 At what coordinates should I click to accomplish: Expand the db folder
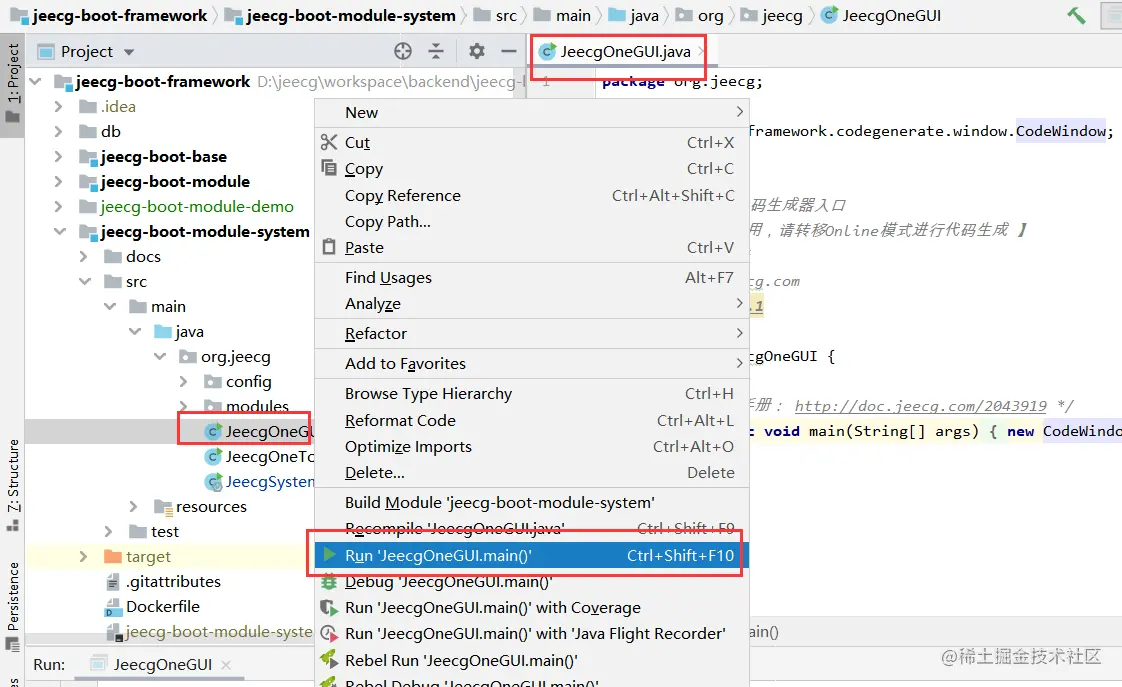(58, 132)
